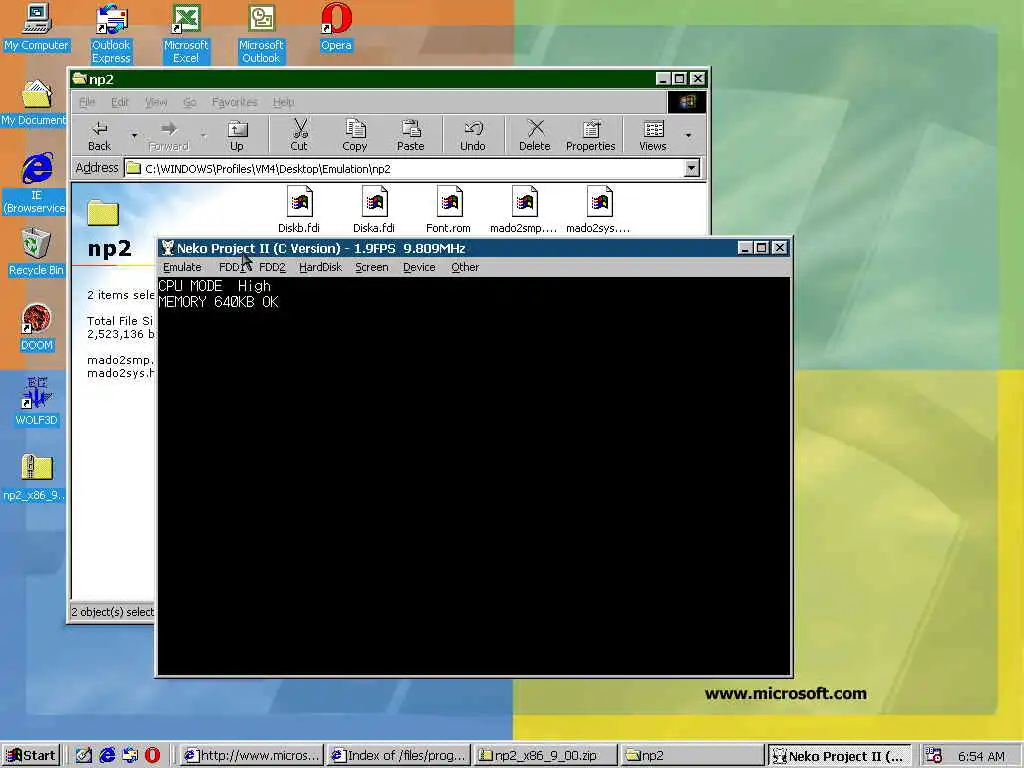Select the Diskb.fdi file
1024x768 pixels.
coord(299,210)
